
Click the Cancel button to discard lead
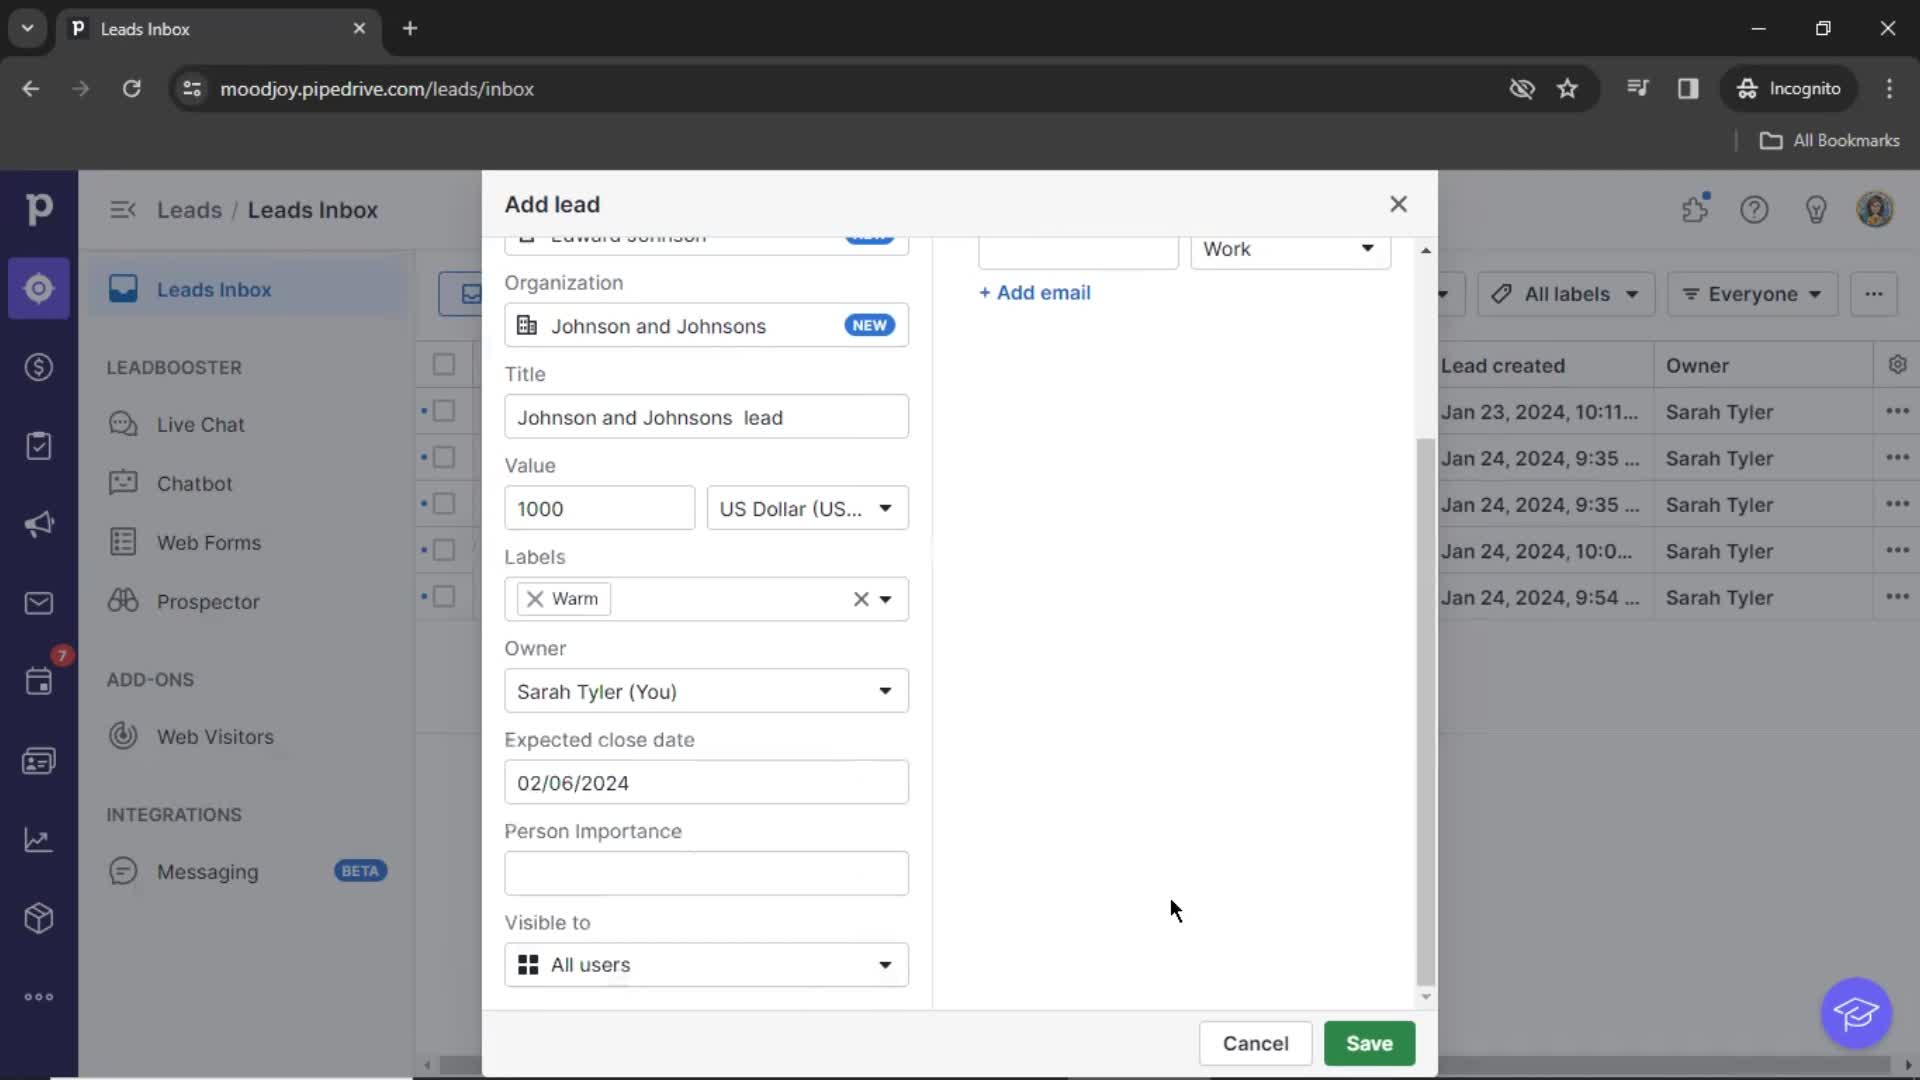pos(1254,1043)
